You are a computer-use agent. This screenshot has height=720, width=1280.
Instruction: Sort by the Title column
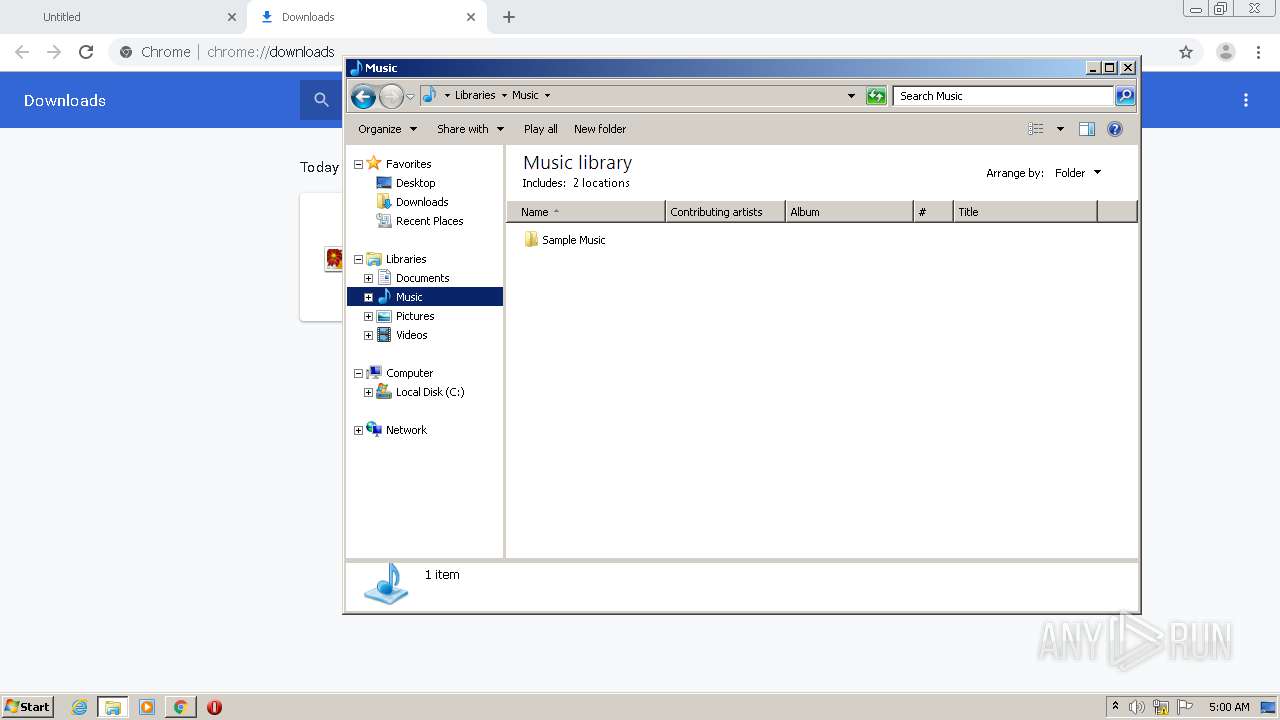[x=1025, y=212]
